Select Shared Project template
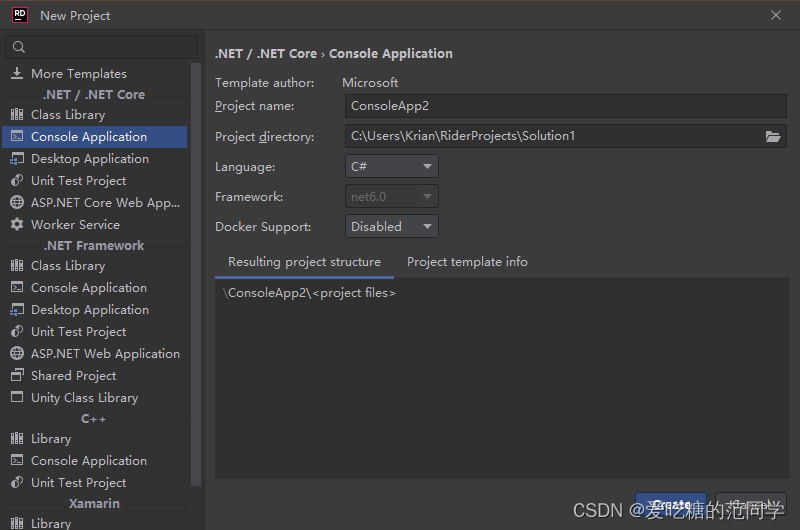Viewport: 800px width, 530px height. pyautogui.click(x=73, y=376)
